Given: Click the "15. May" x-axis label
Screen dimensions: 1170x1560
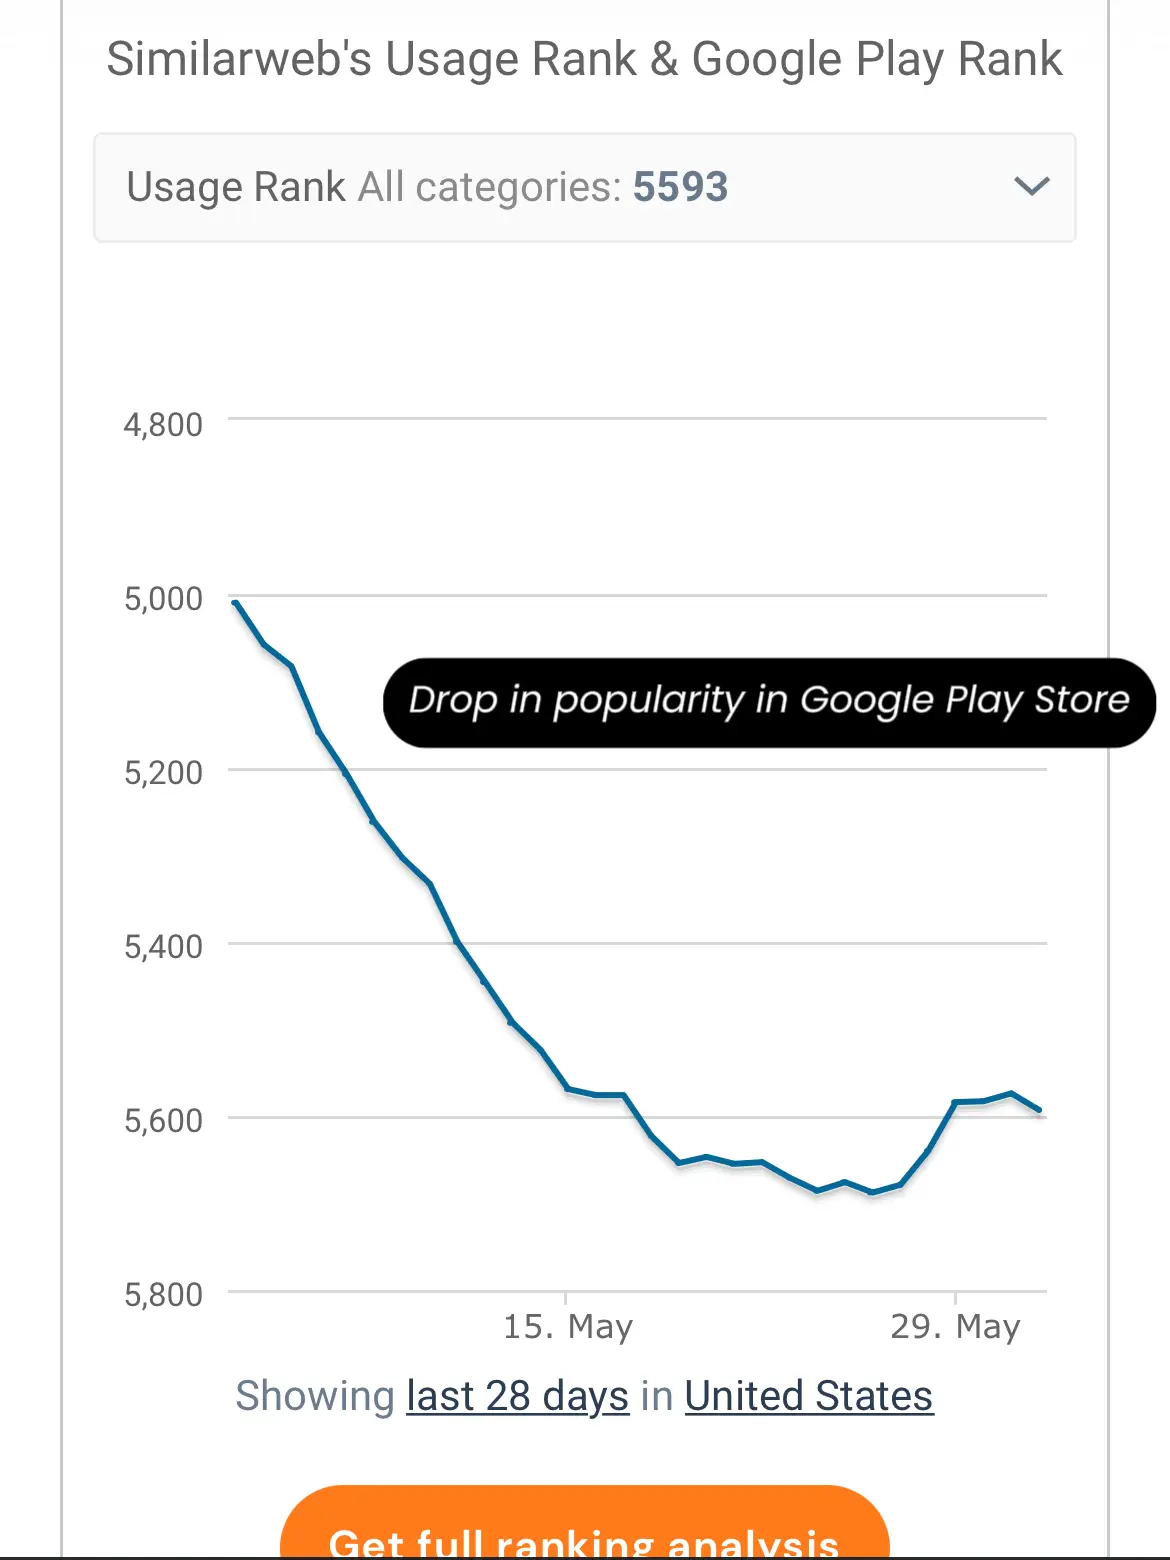Looking at the screenshot, I should pos(567,1327).
